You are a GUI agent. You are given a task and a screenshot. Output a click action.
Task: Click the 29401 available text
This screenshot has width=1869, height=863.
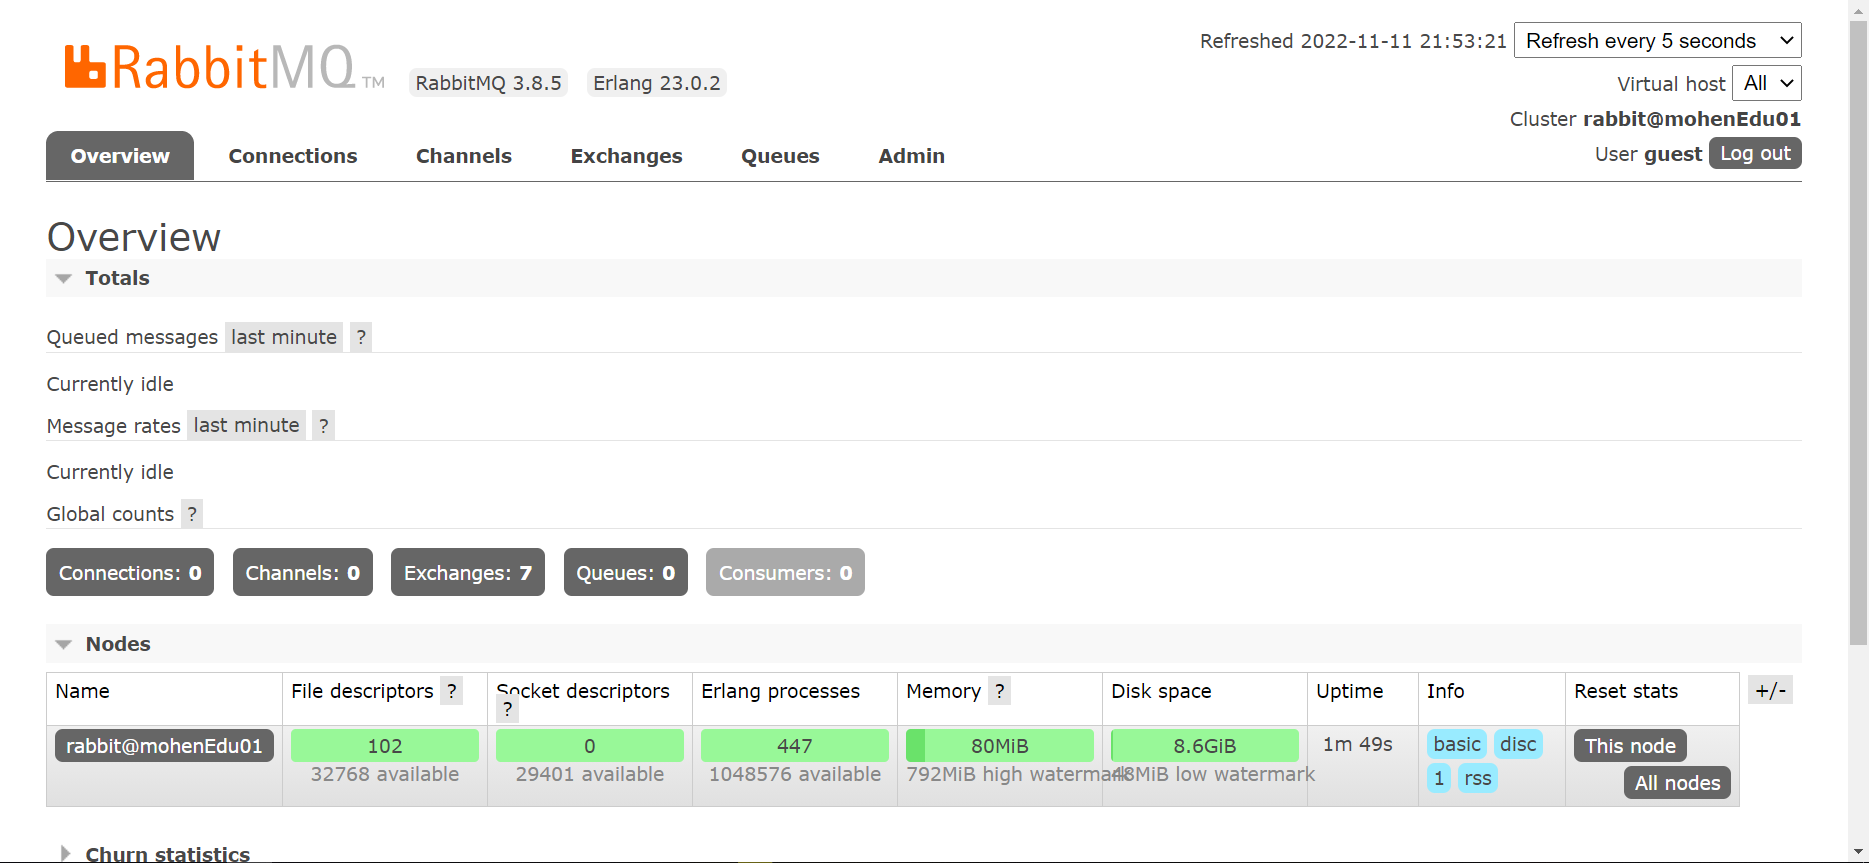tap(590, 774)
